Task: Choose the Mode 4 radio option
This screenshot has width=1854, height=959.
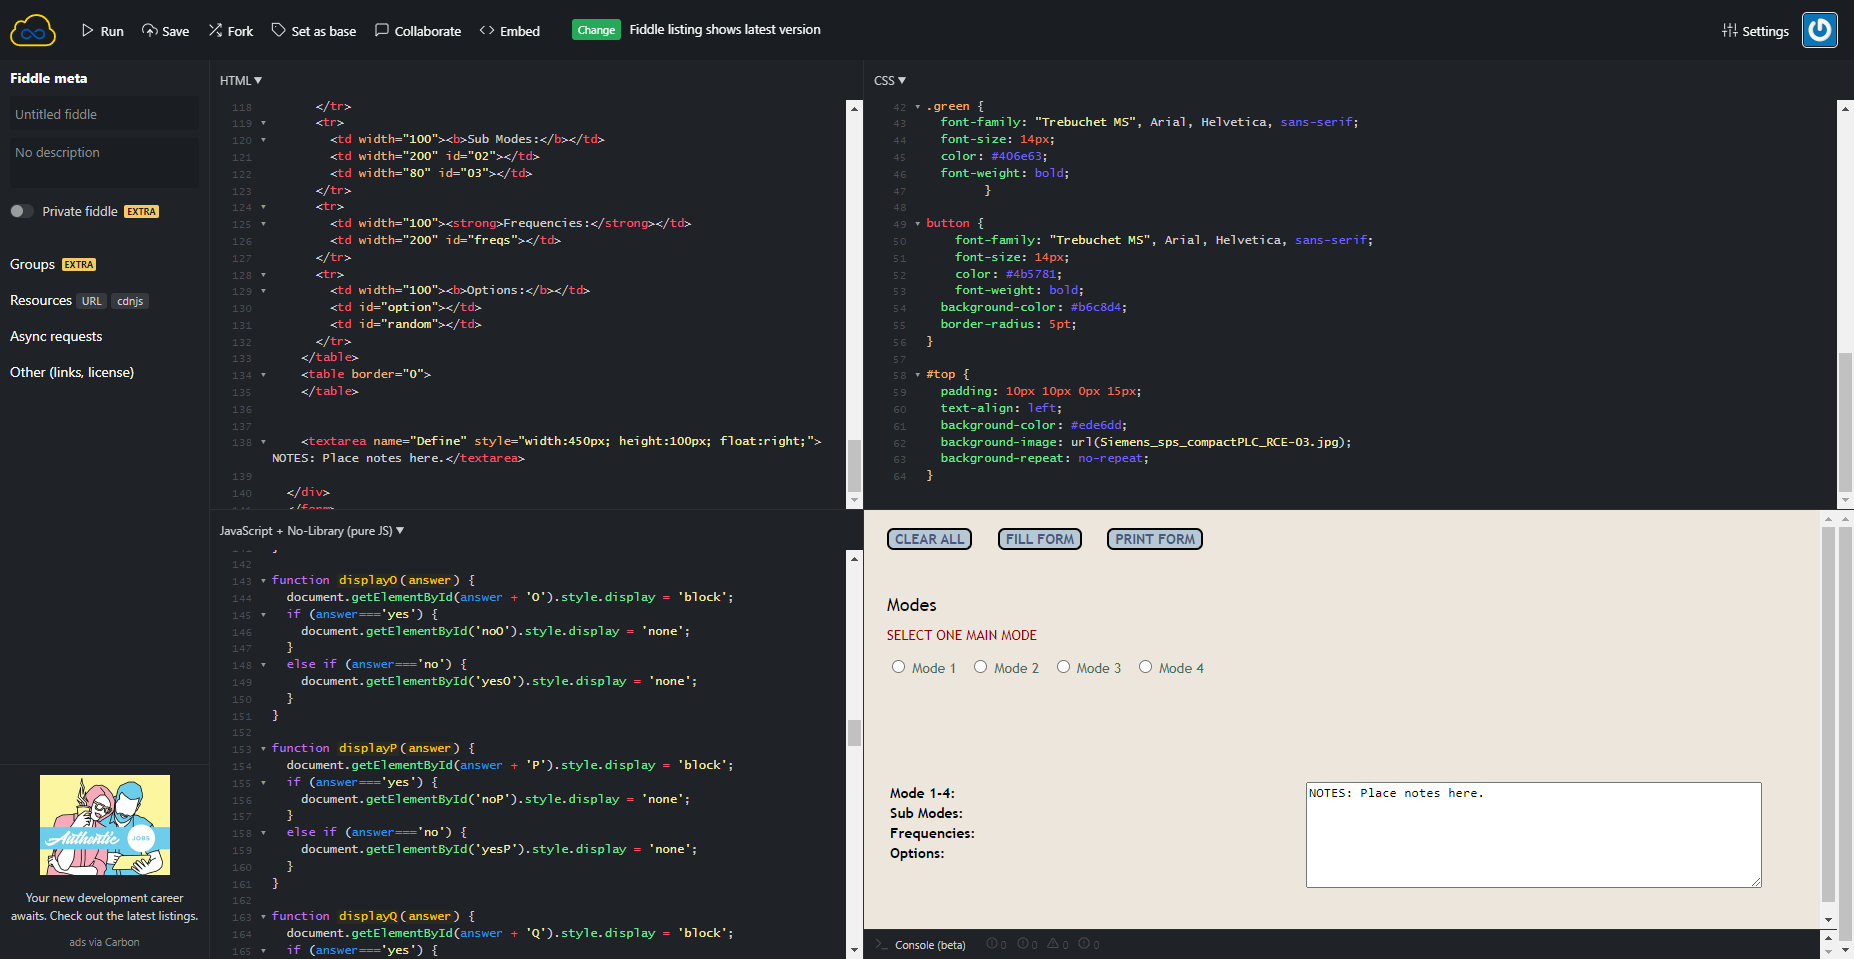Action: pos(1145,667)
